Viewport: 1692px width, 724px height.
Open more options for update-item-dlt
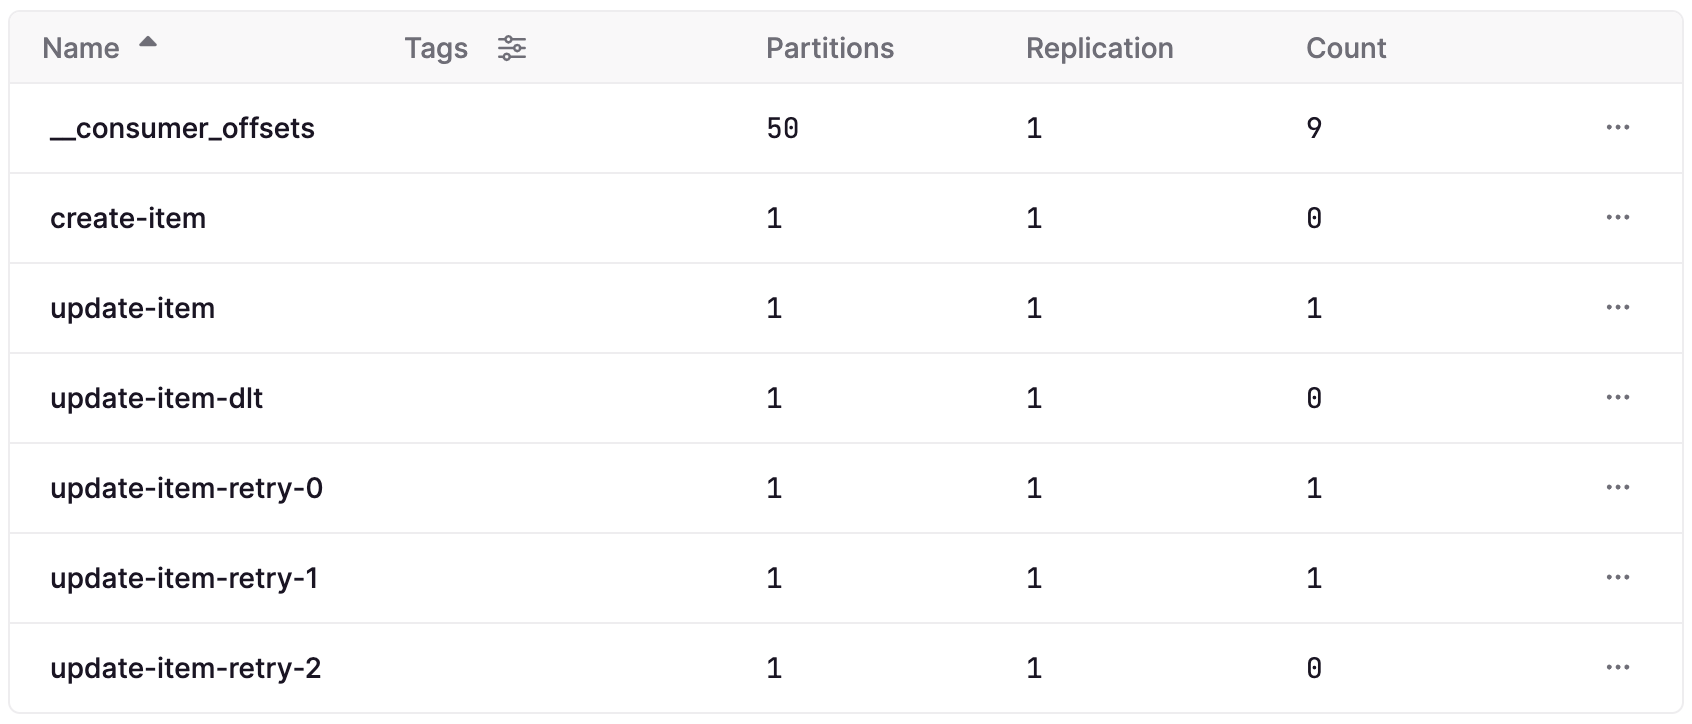[x=1617, y=398]
